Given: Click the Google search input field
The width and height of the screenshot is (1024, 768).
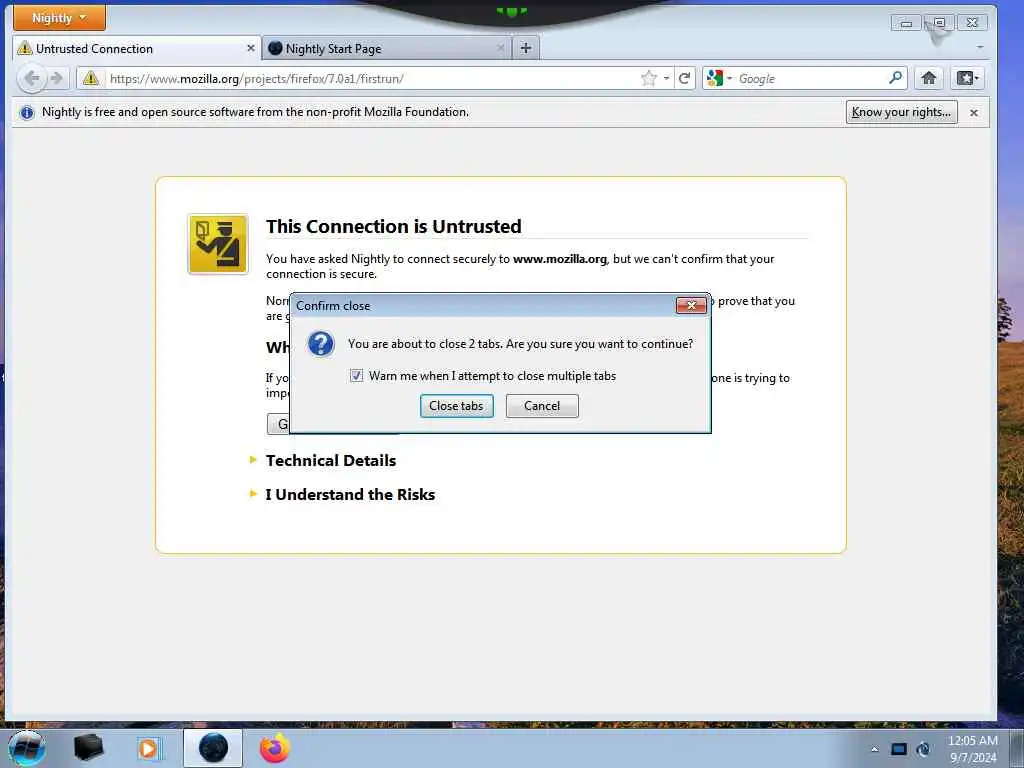Looking at the screenshot, I should (x=810, y=78).
